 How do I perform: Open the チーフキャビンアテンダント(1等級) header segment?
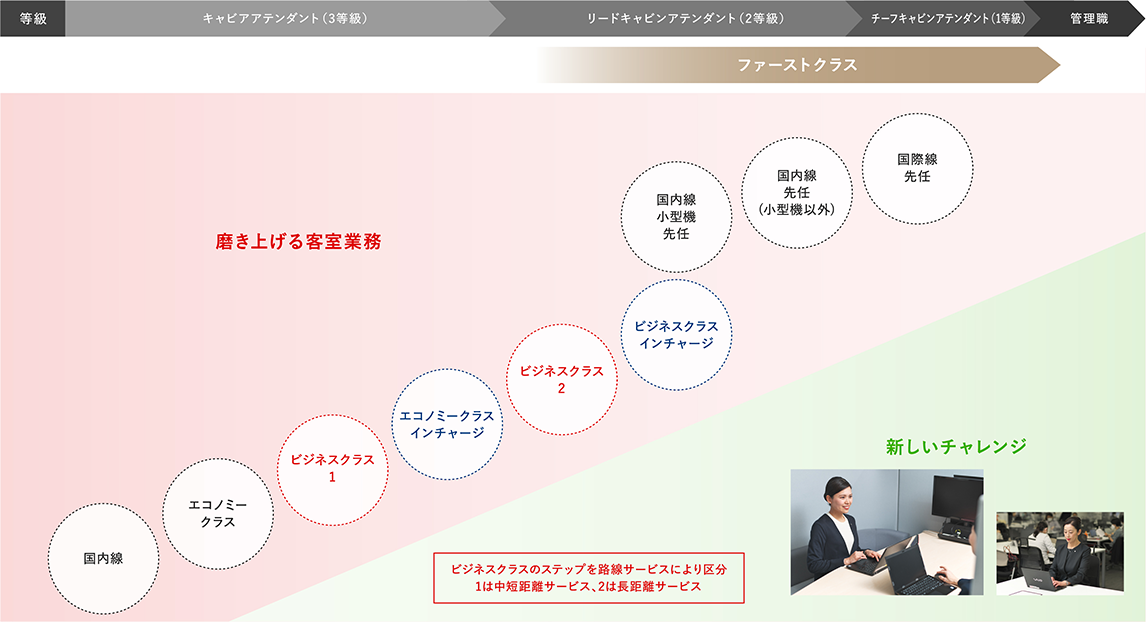947,18
